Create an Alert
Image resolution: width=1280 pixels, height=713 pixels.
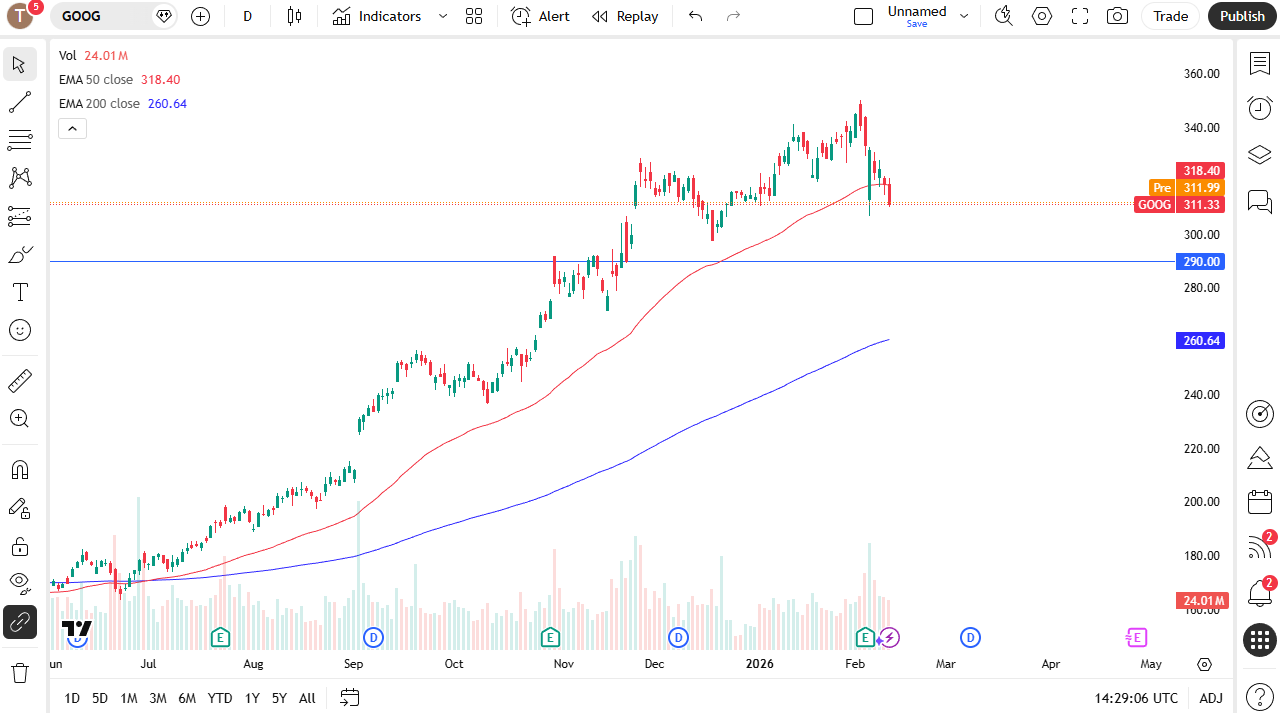tap(540, 16)
